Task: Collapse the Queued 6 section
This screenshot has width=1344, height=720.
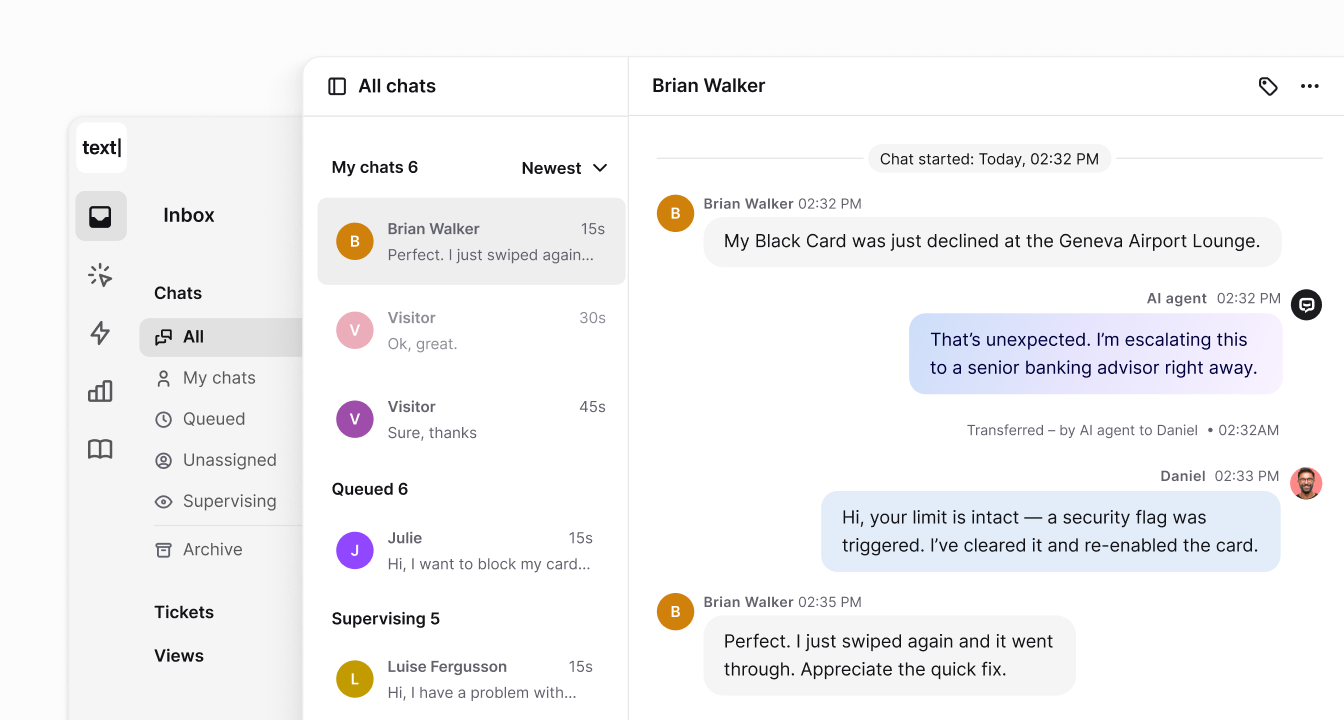Action: (370, 489)
